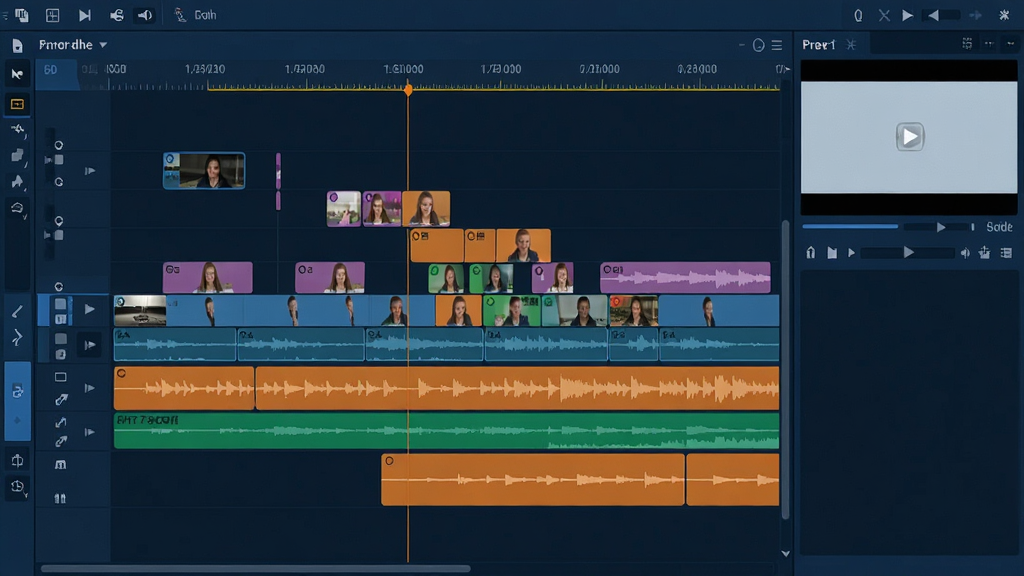Viewport: 1024px width, 576px height.
Task: Click the skip-to-end icon in the top toolbar
Action: pyautogui.click(x=84, y=15)
